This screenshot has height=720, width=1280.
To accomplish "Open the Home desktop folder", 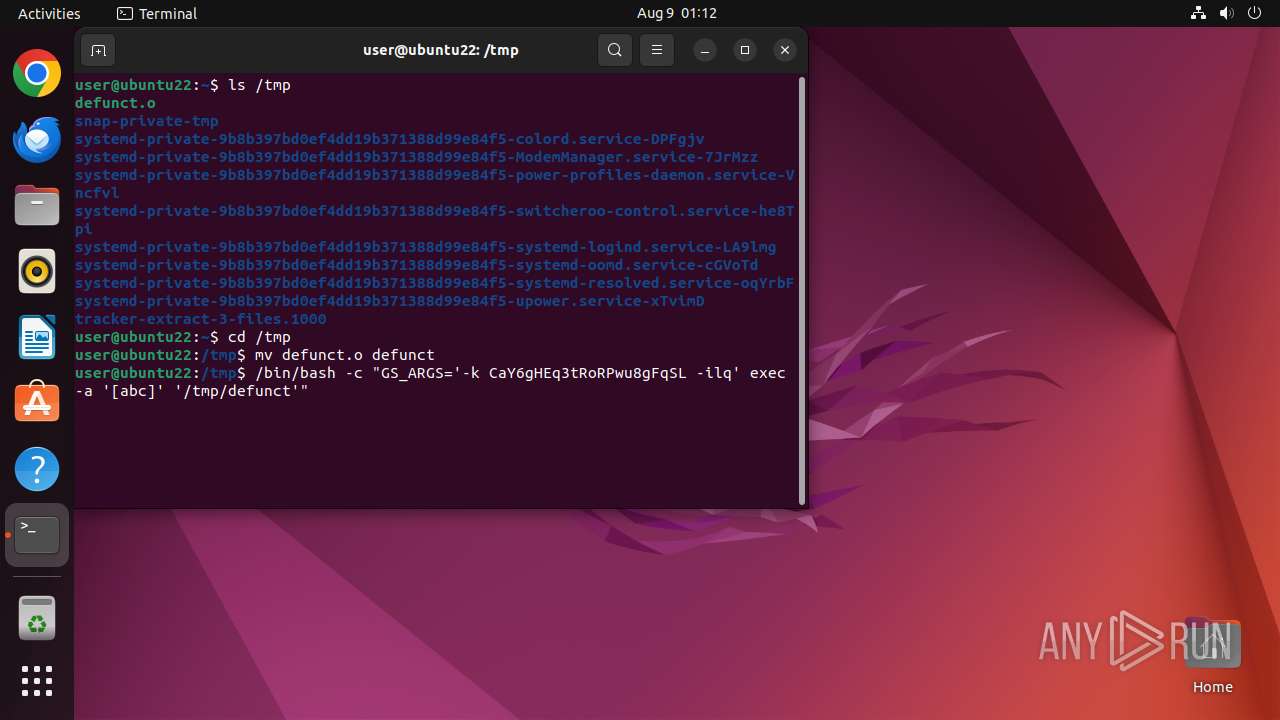I will [x=1212, y=656].
